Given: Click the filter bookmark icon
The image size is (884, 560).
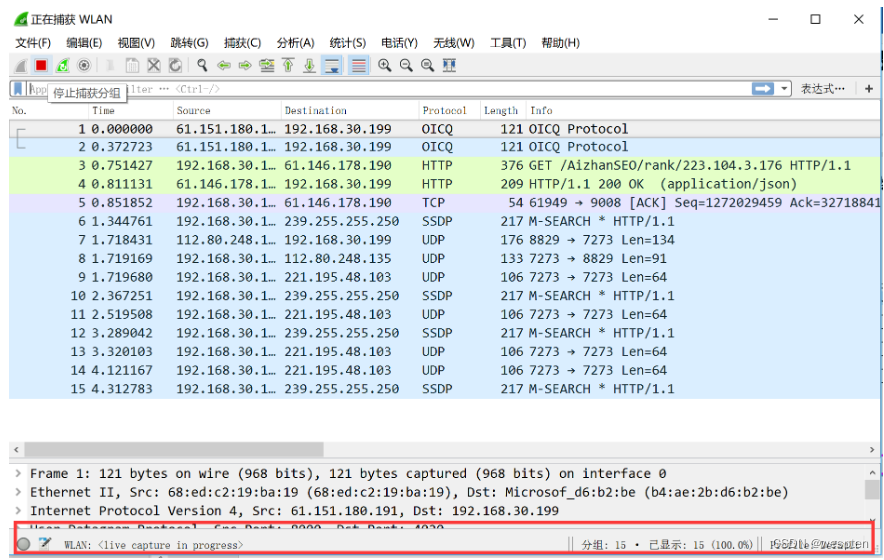Looking at the screenshot, I should (x=18, y=89).
